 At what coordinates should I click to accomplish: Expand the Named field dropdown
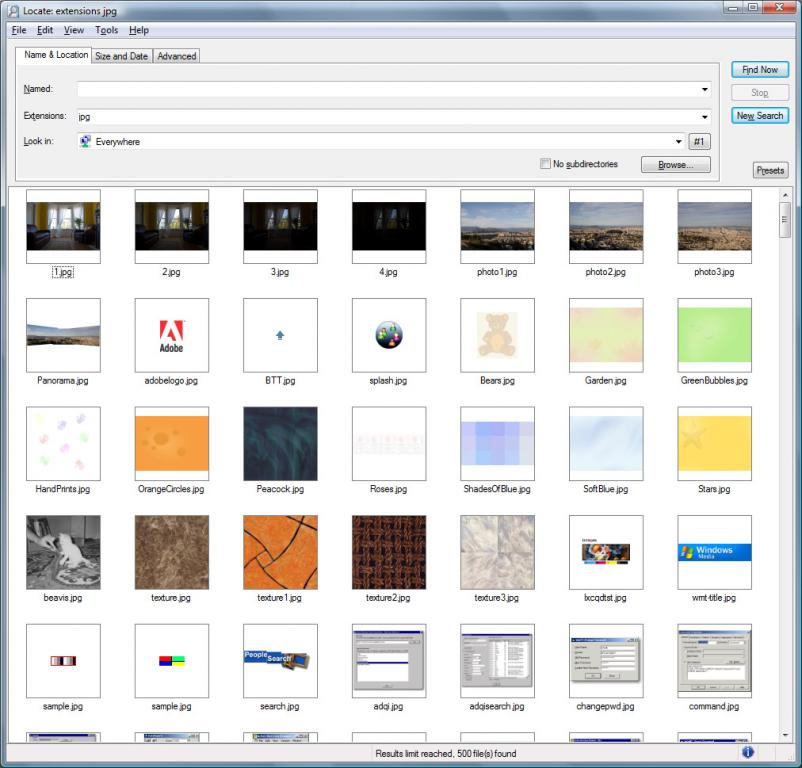tap(705, 90)
